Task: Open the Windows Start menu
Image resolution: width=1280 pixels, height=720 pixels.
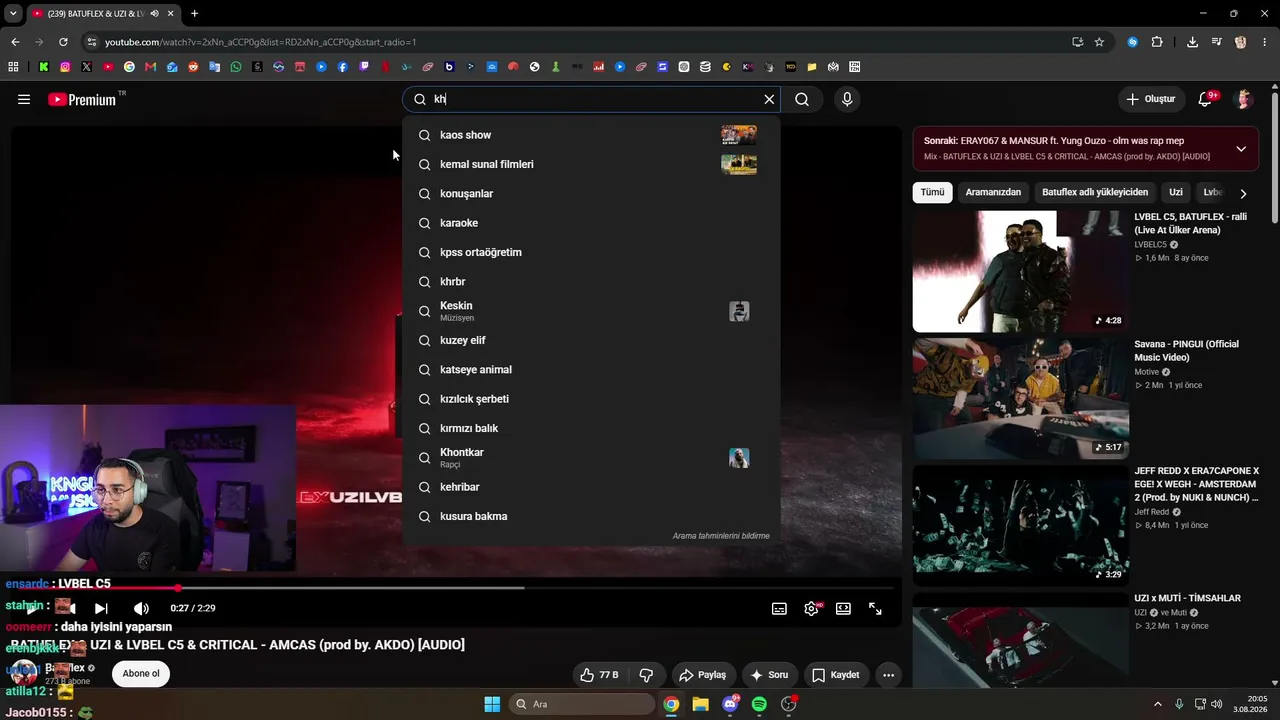Action: pos(492,704)
